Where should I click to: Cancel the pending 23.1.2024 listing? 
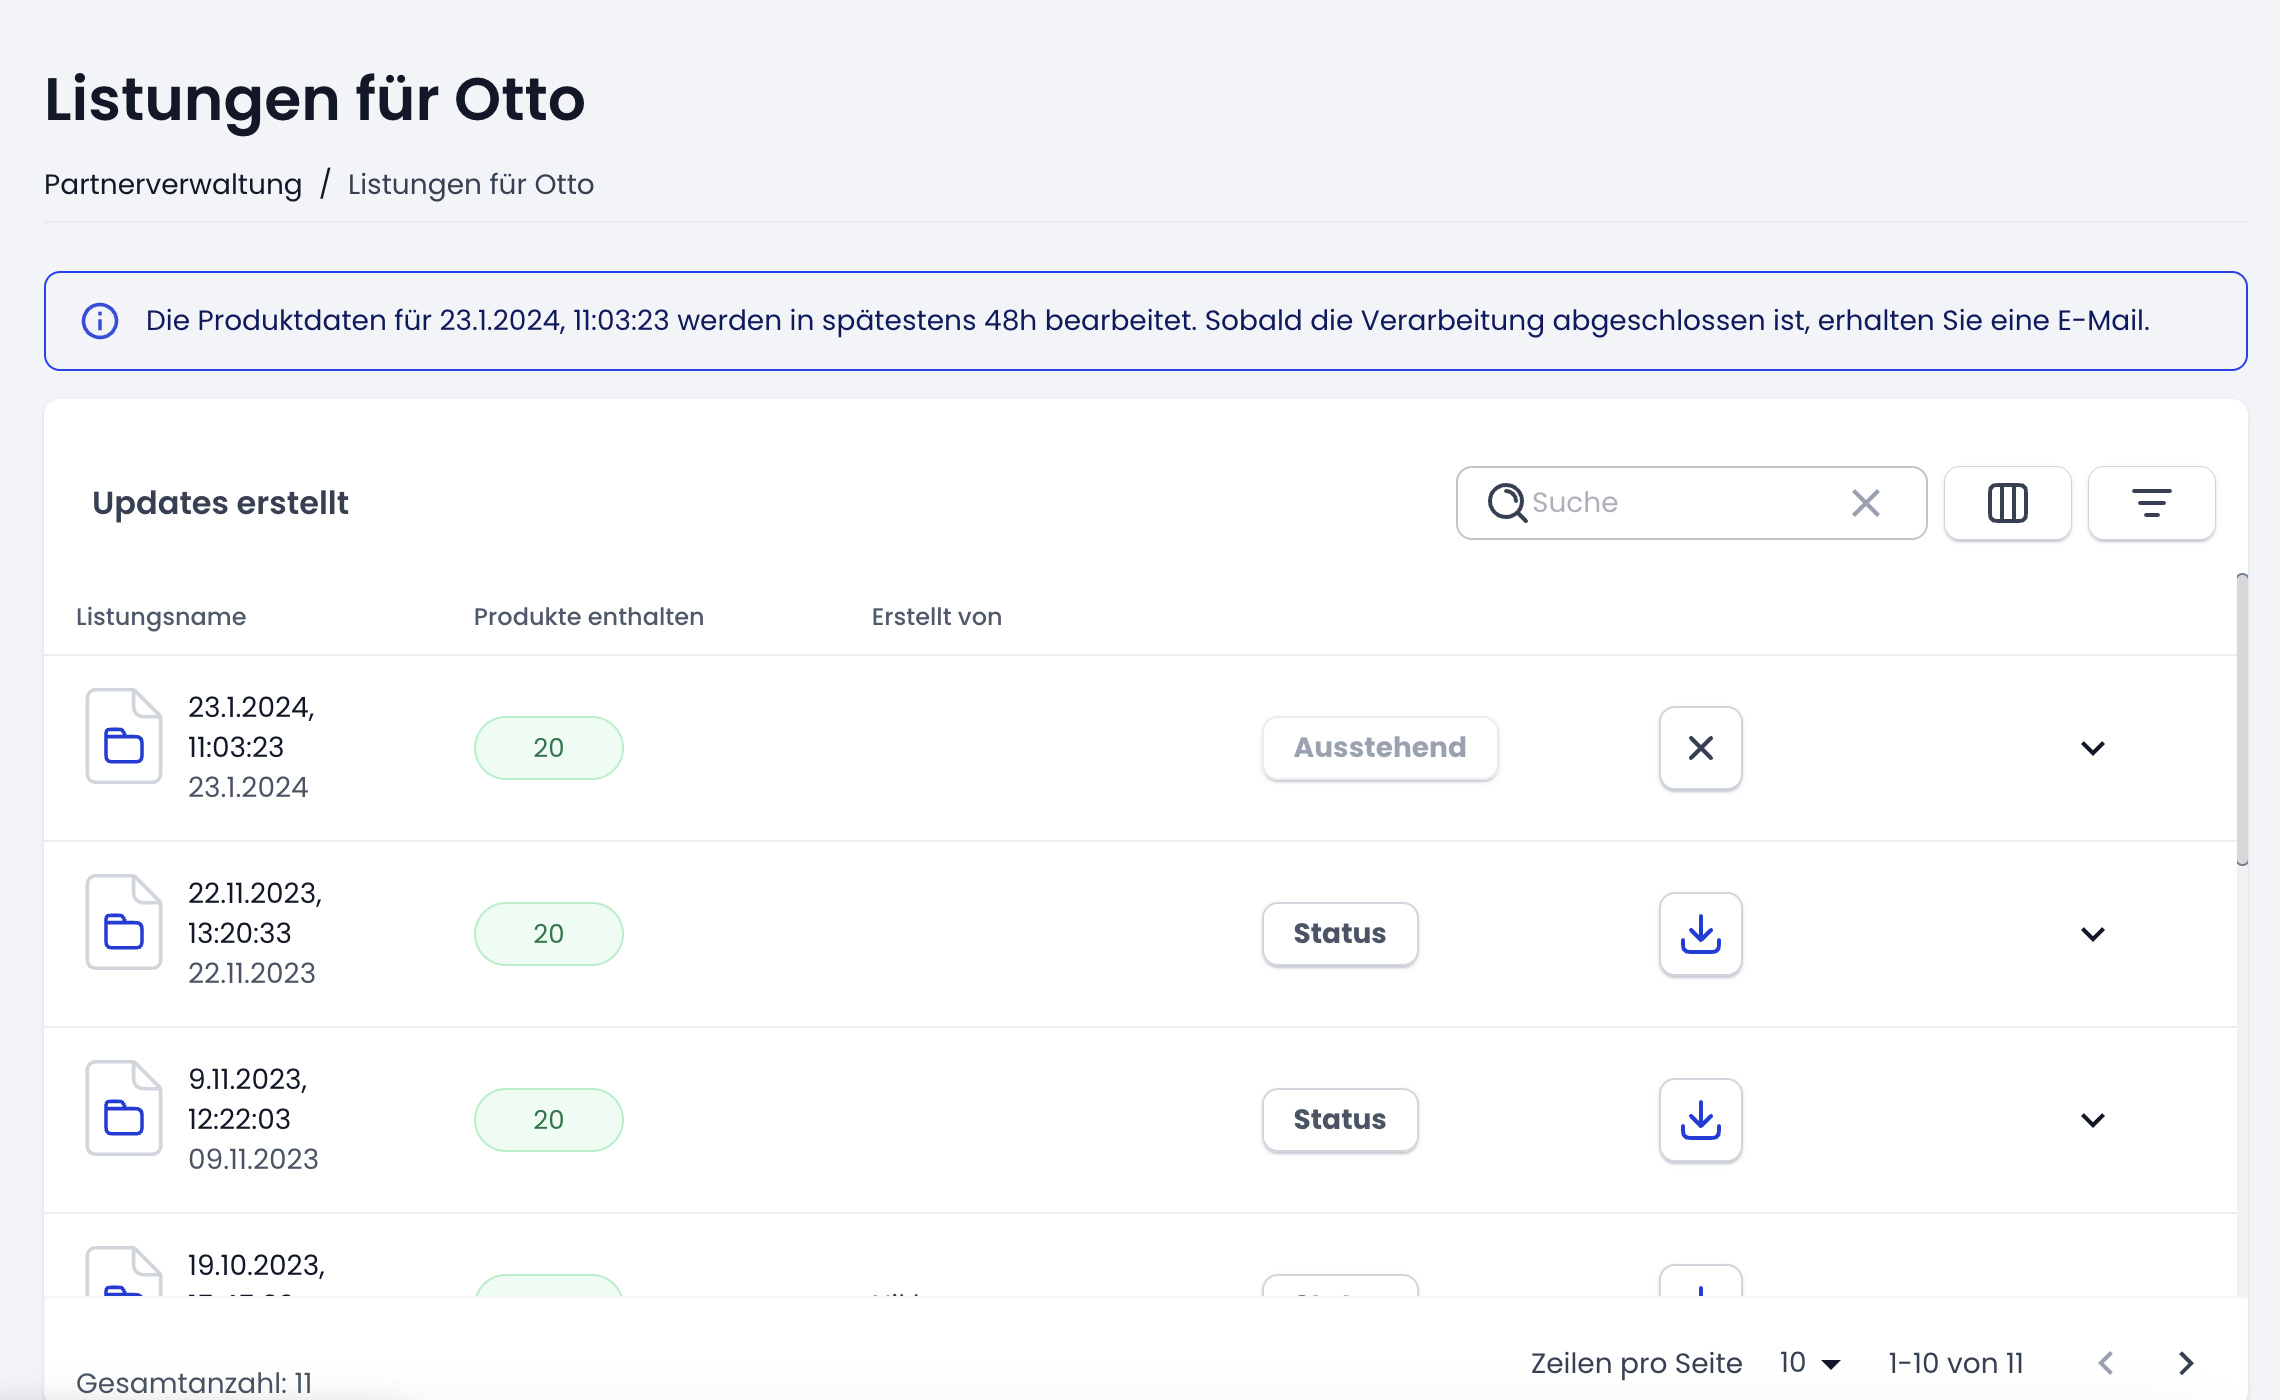1700,748
